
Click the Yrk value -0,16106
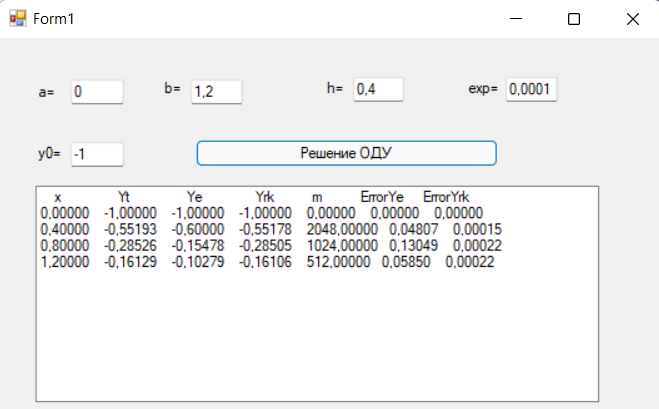point(265,262)
